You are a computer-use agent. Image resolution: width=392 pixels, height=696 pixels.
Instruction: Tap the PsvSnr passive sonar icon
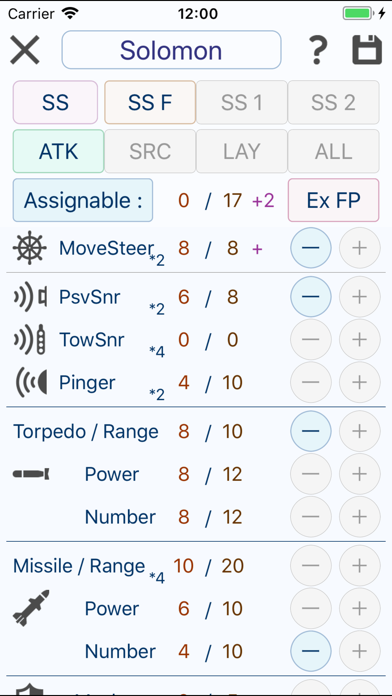pyautogui.click(x=30, y=297)
